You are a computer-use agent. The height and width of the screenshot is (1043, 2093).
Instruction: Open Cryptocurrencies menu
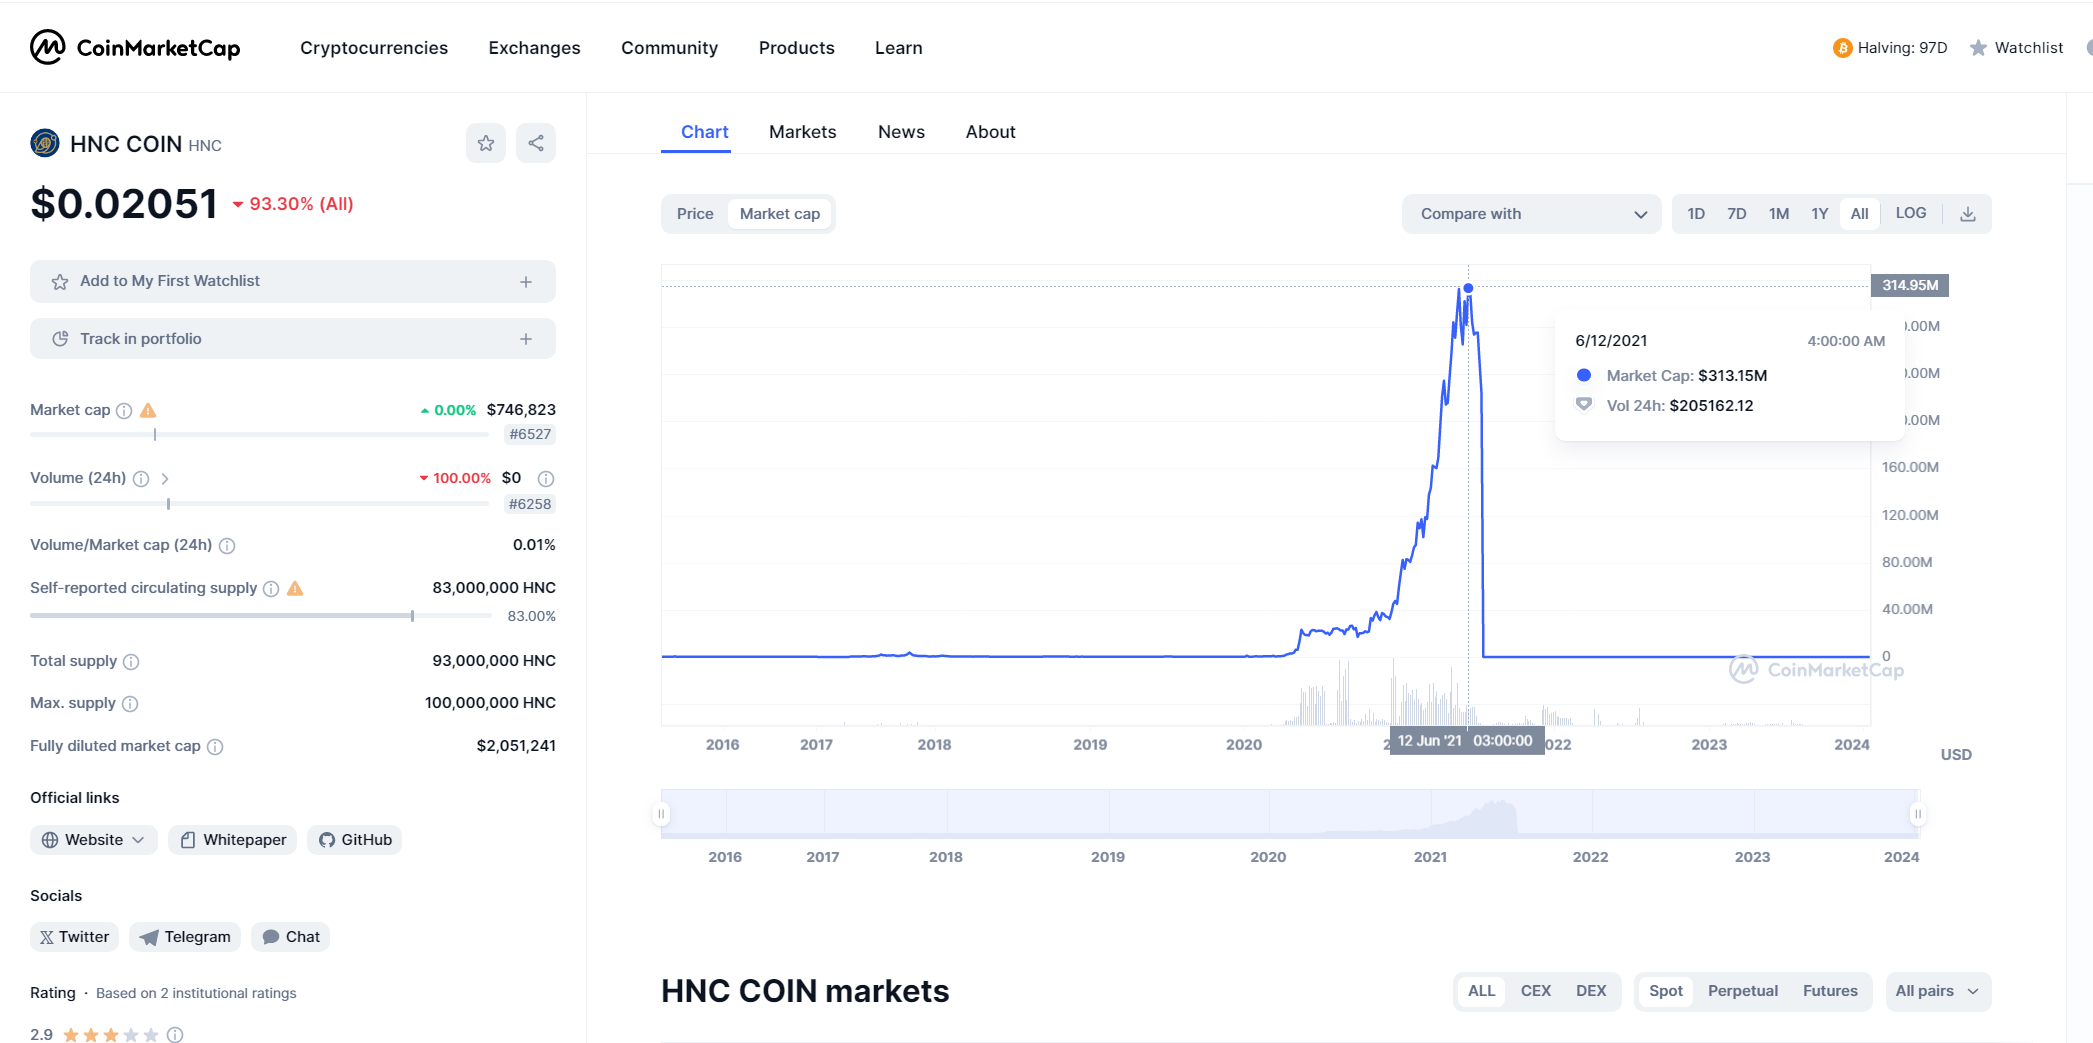[x=374, y=48]
